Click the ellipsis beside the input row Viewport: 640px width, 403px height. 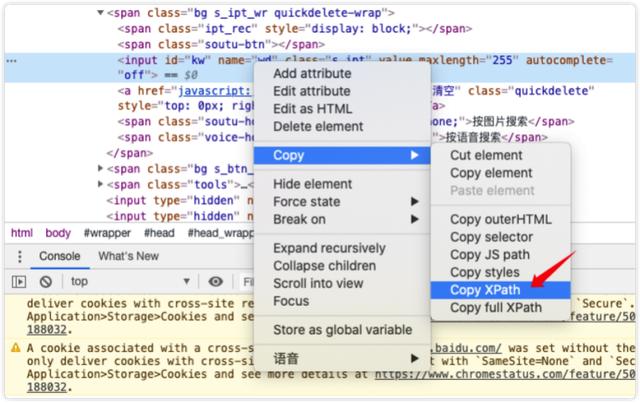click(11, 61)
